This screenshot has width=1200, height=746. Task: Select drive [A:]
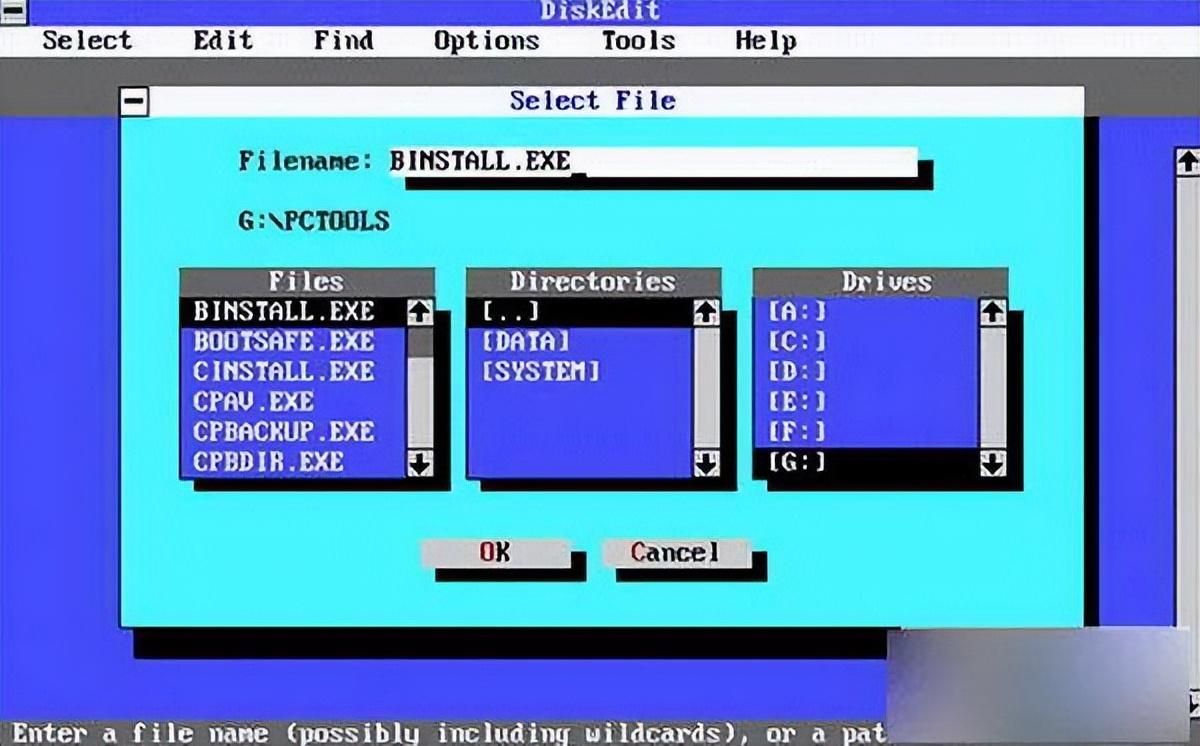pyautogui.click(x=866, y=311)
